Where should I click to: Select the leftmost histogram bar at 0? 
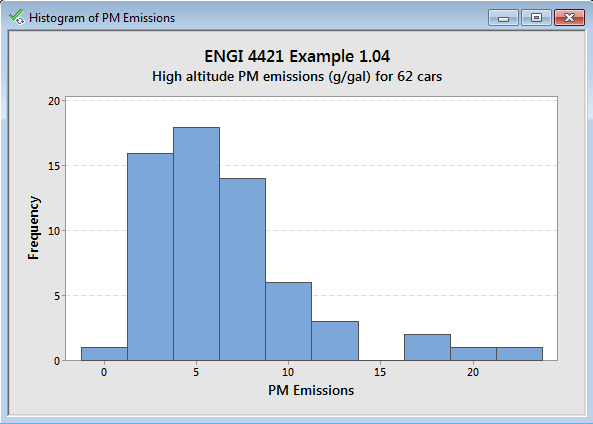coord(104,354)
